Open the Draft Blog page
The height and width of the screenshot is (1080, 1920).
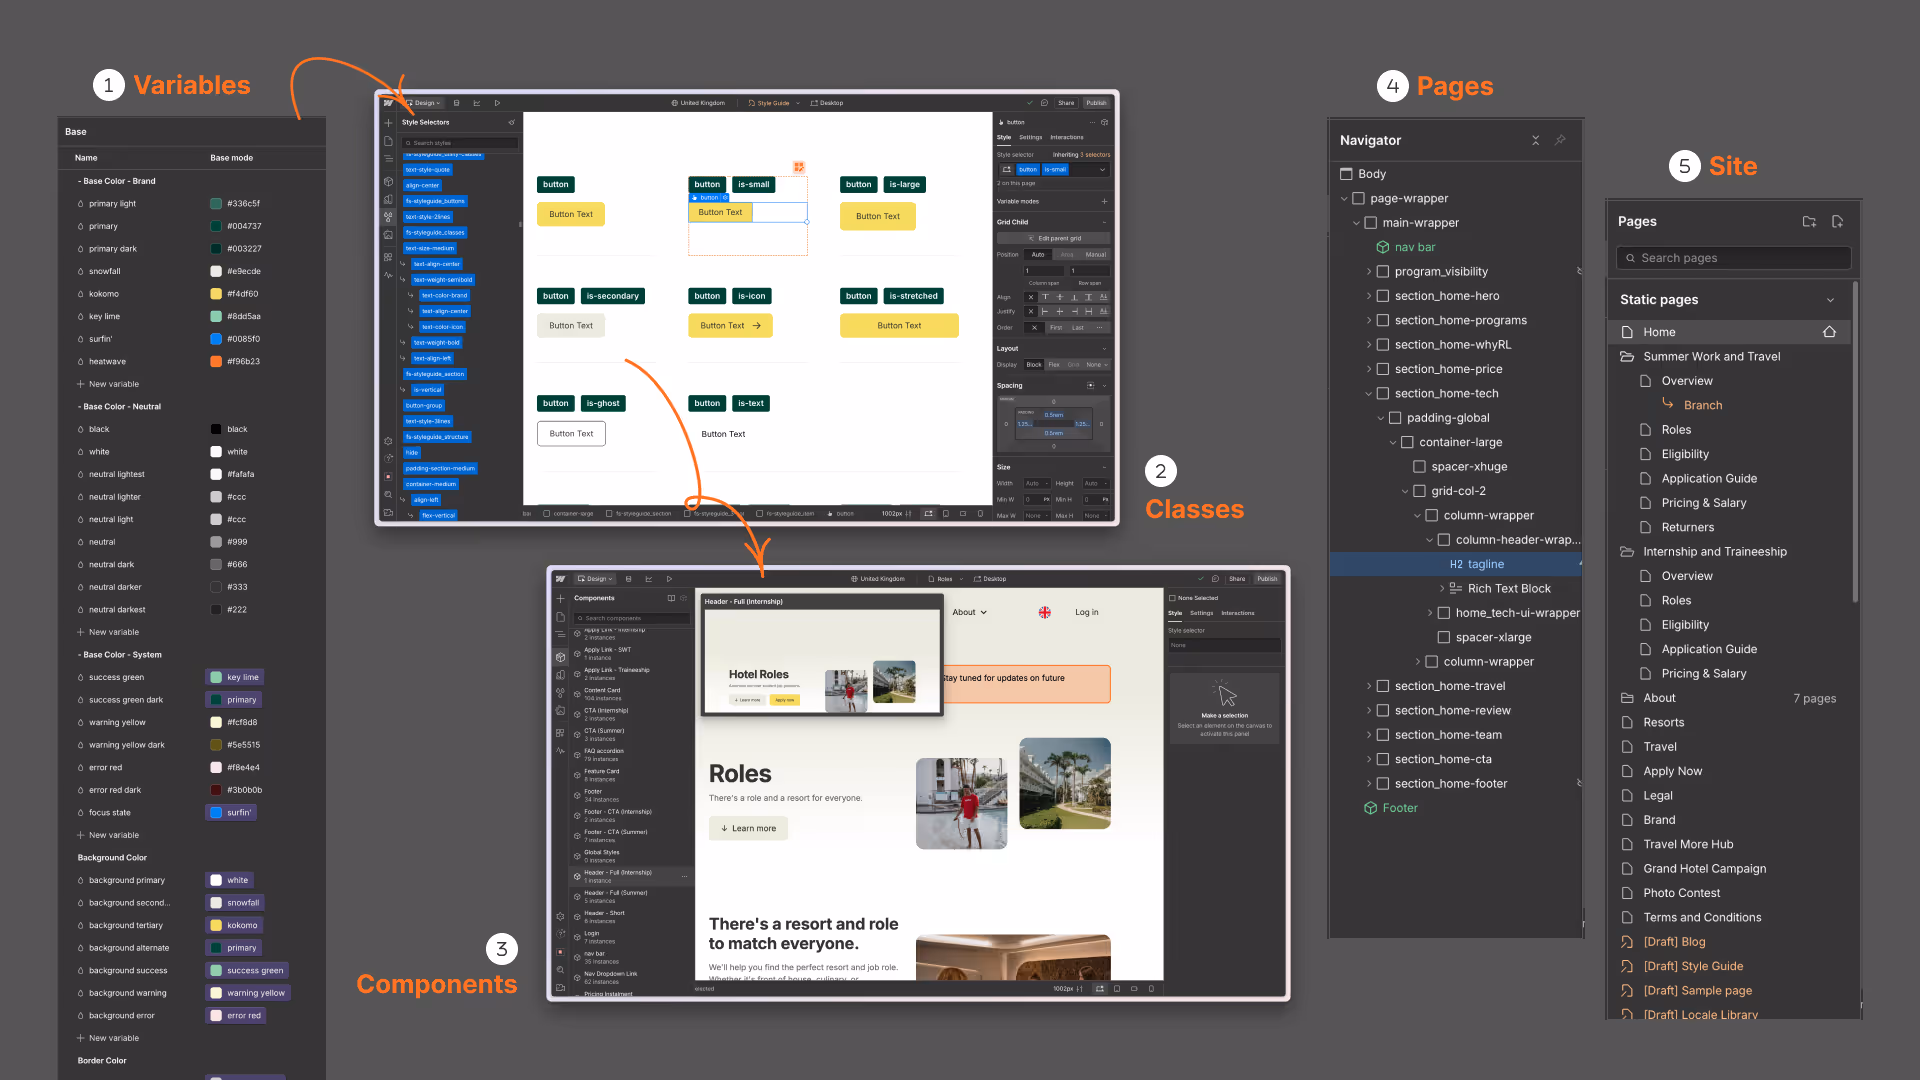(x=1674, y=942)
